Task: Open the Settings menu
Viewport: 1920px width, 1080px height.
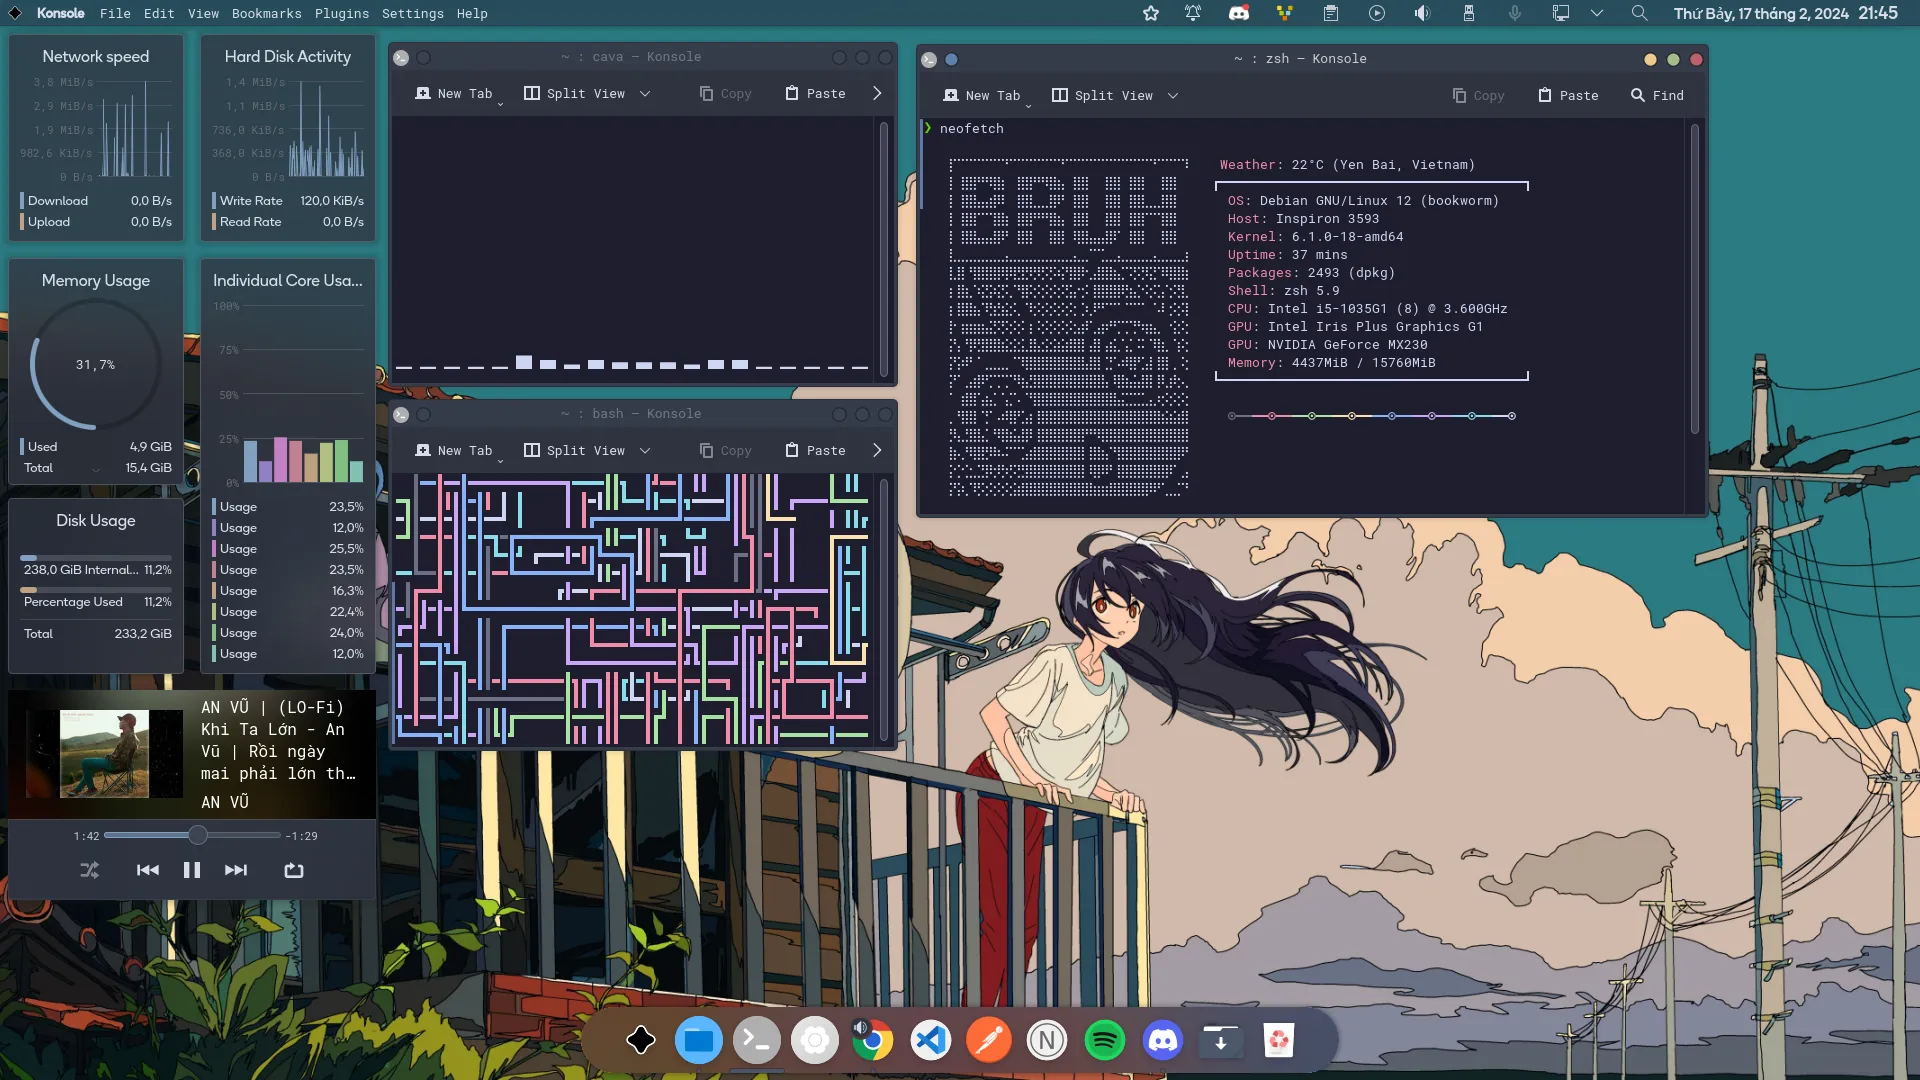Action: (x=413, y=13)
